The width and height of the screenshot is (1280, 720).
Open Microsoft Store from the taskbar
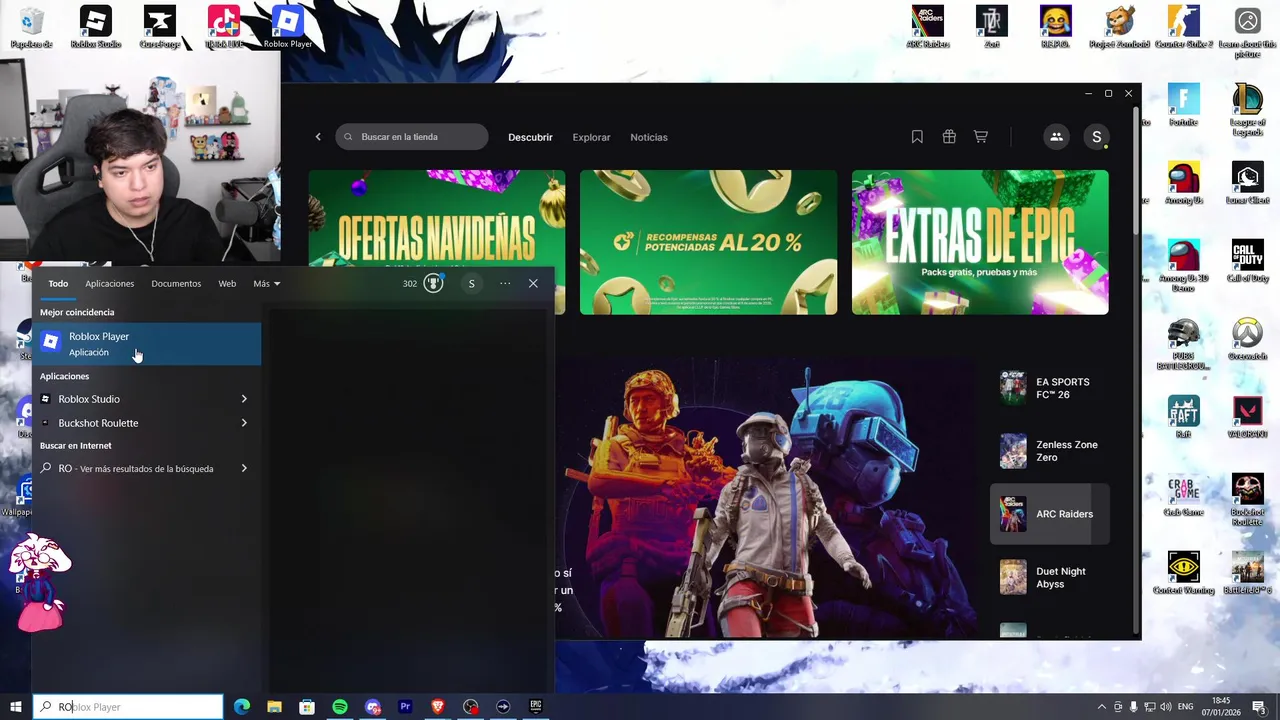coord(307,707)
